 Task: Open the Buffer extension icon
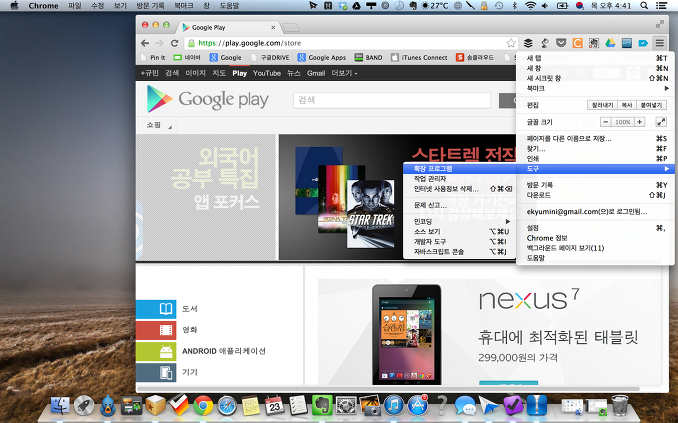(x=528, y=43)
